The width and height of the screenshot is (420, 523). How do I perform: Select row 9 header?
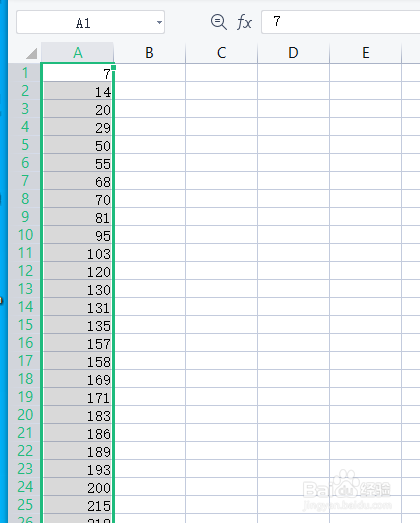[x=25, y=217]
